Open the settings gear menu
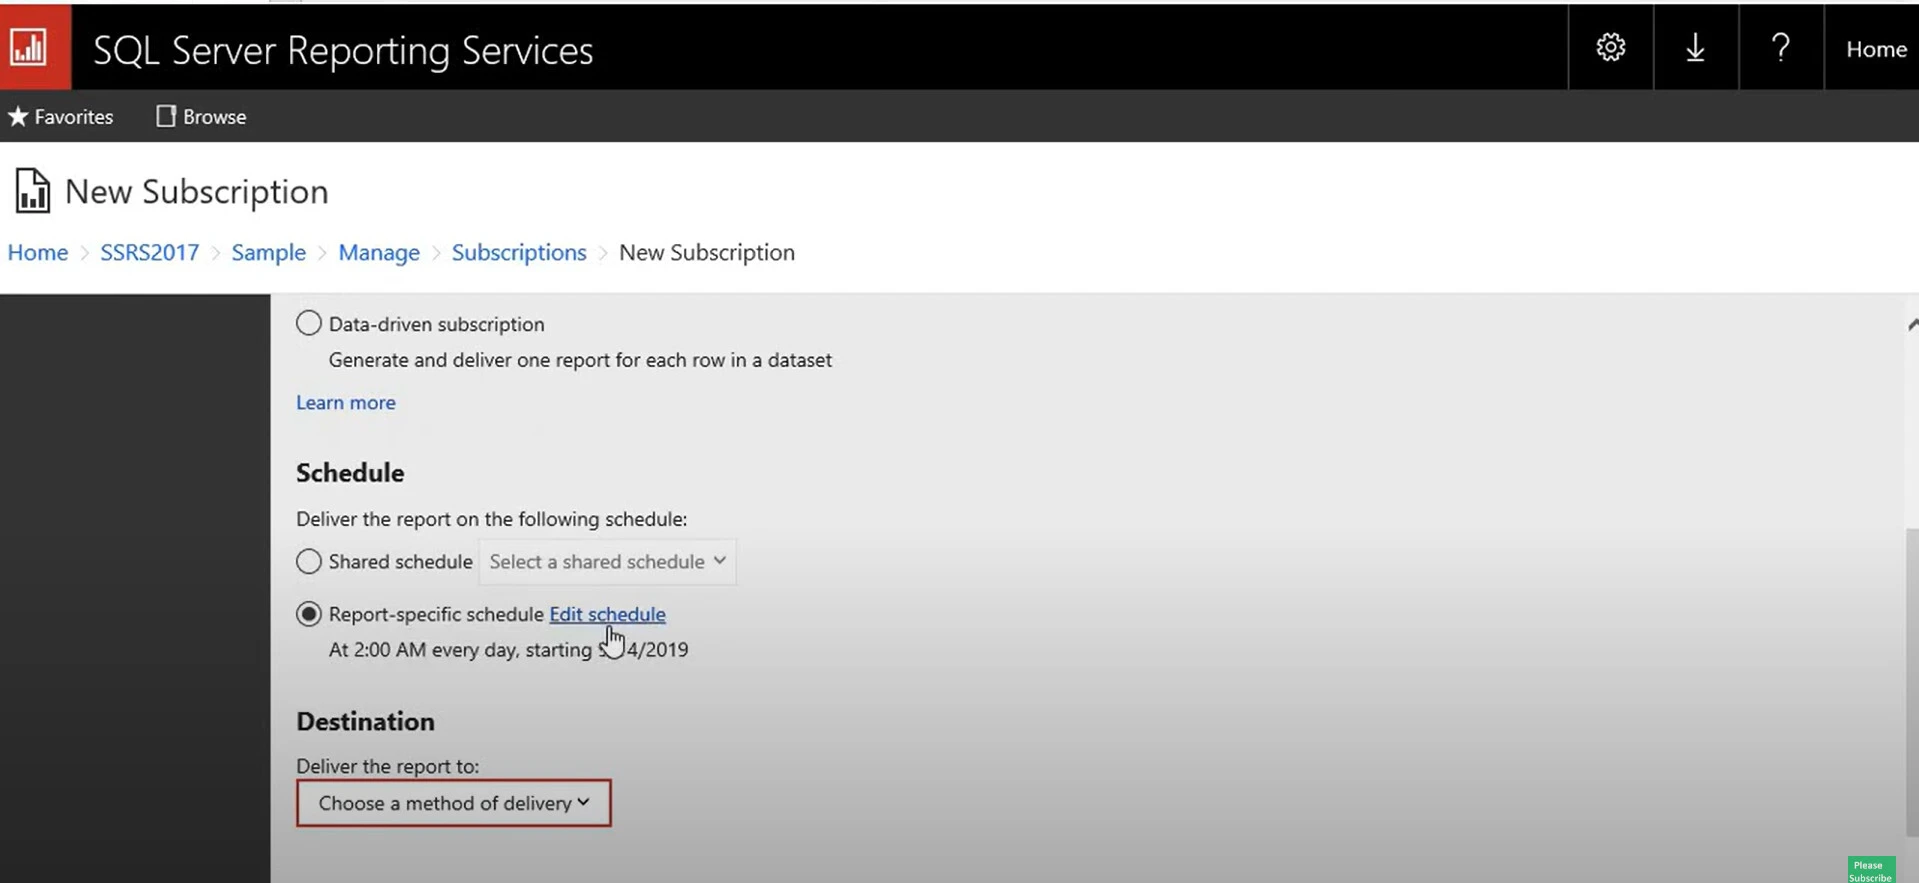This screenshot has height=883, width=1919. click(x=1610, y=48)
